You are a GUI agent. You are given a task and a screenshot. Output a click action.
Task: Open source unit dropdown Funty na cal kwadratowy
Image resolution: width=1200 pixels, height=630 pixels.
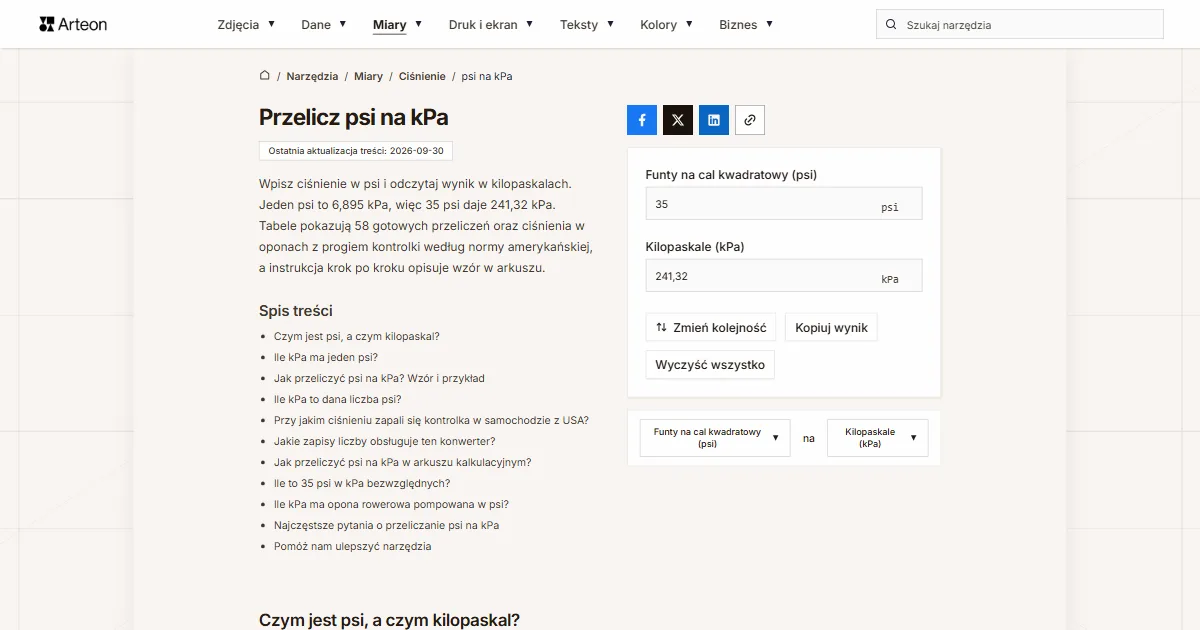click(x=715, y=438)
